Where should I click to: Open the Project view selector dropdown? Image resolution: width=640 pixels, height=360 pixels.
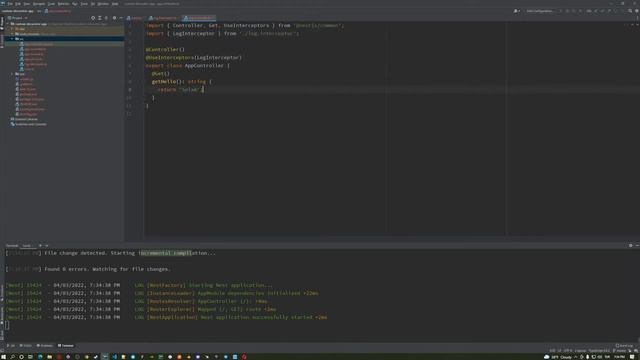pyautogui.click(x=18, y=18)
